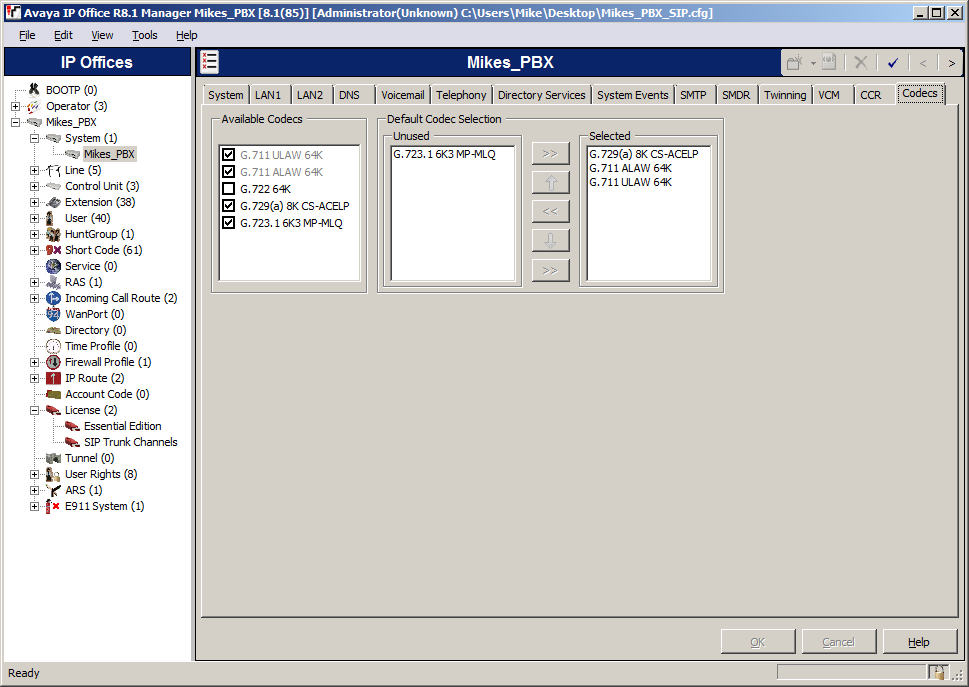
Task: Click the delete record X icon
Action: (861, 62)
